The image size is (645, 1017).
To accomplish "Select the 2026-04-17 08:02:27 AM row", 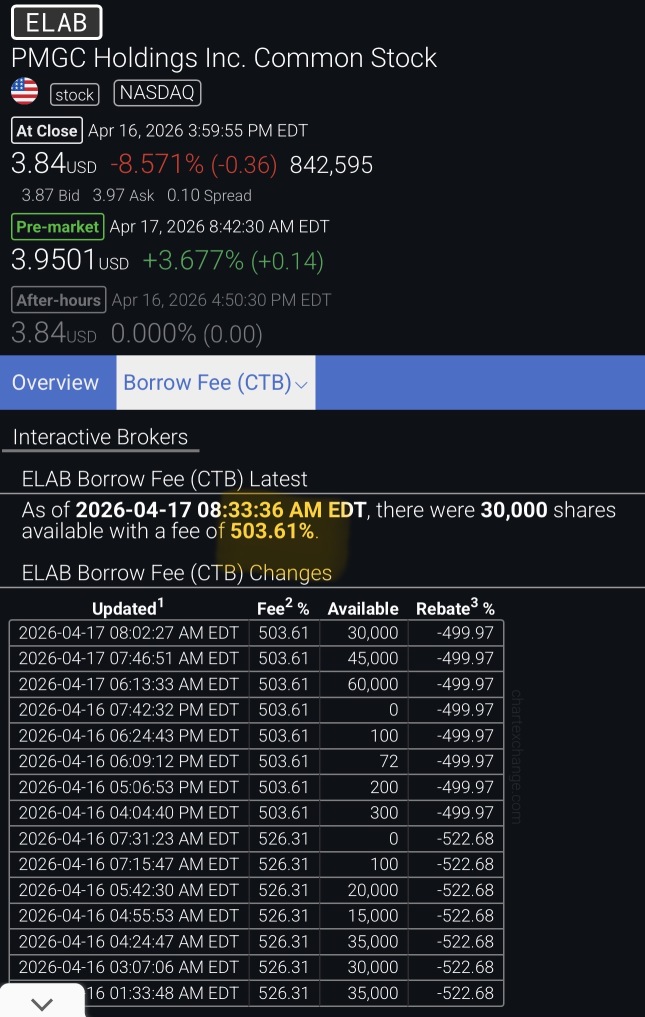I will tap(256, 632).
